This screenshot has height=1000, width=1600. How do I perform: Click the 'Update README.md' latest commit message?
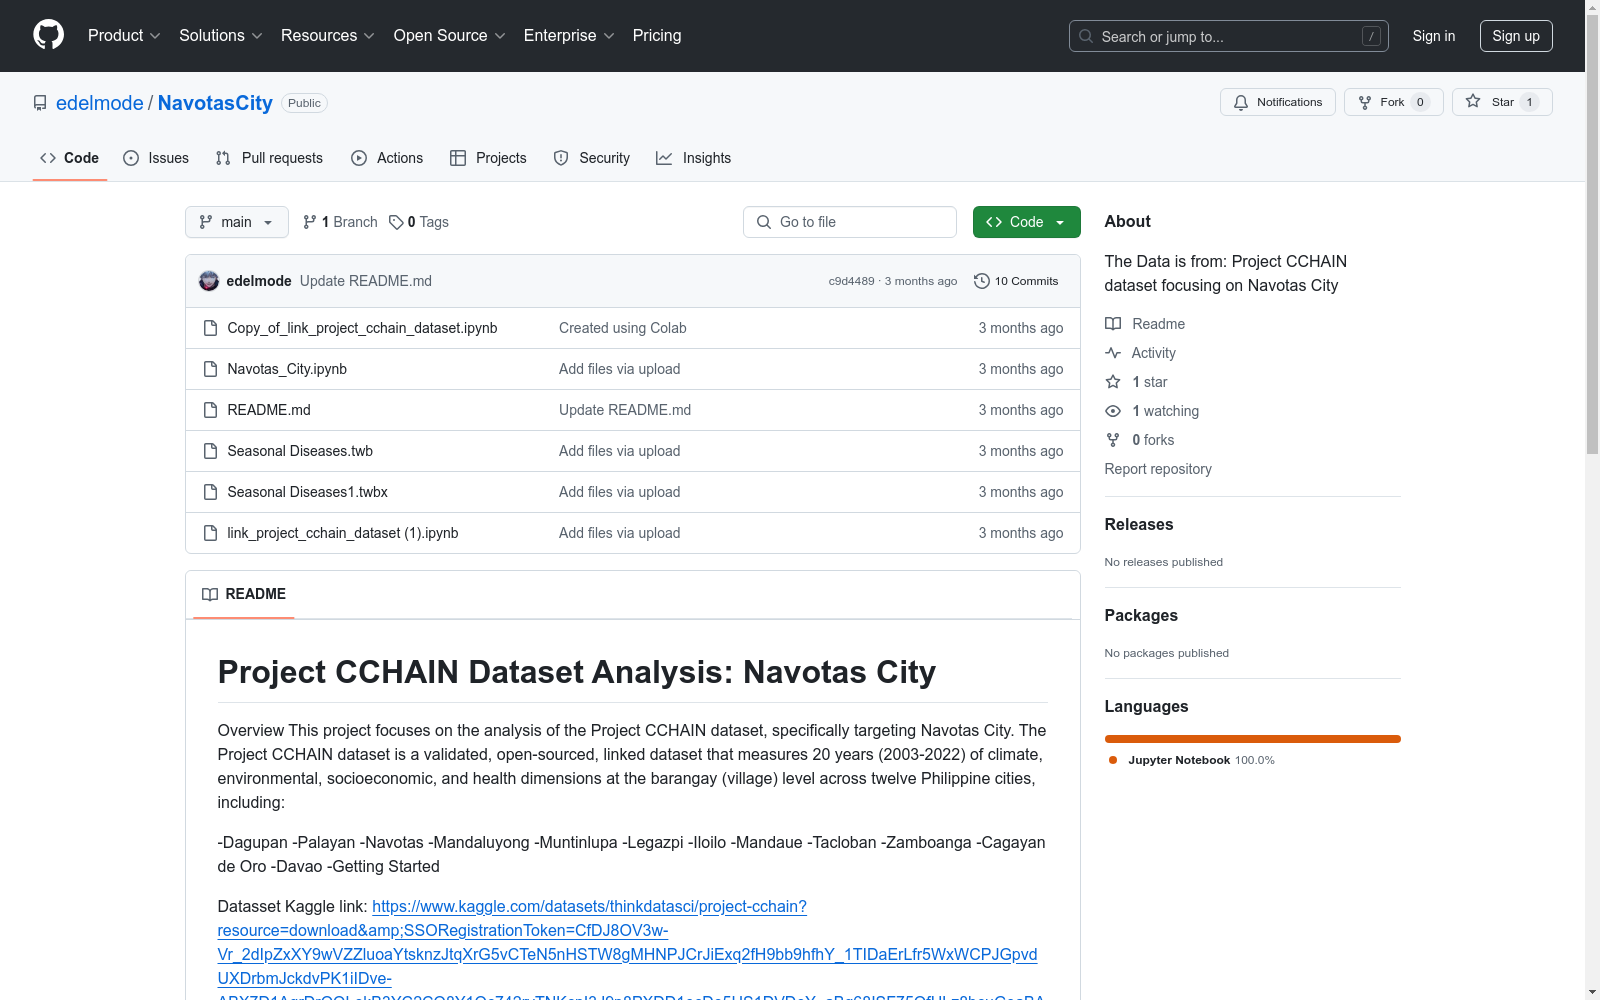coord(366,281)
